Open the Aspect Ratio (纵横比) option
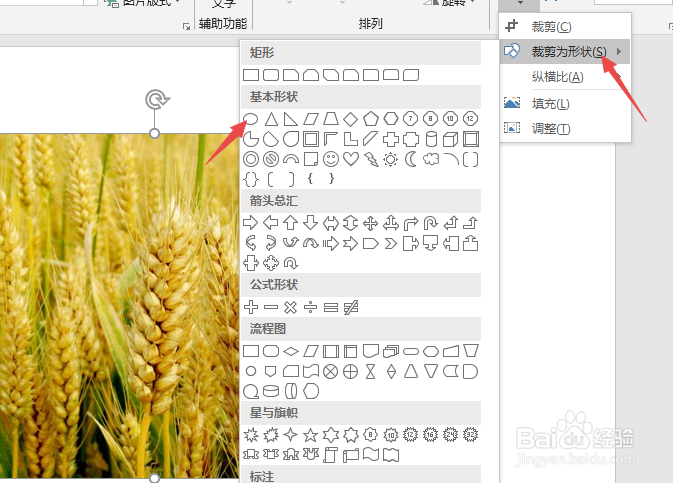This screenshot has height=483, width=673. point(565,77)
